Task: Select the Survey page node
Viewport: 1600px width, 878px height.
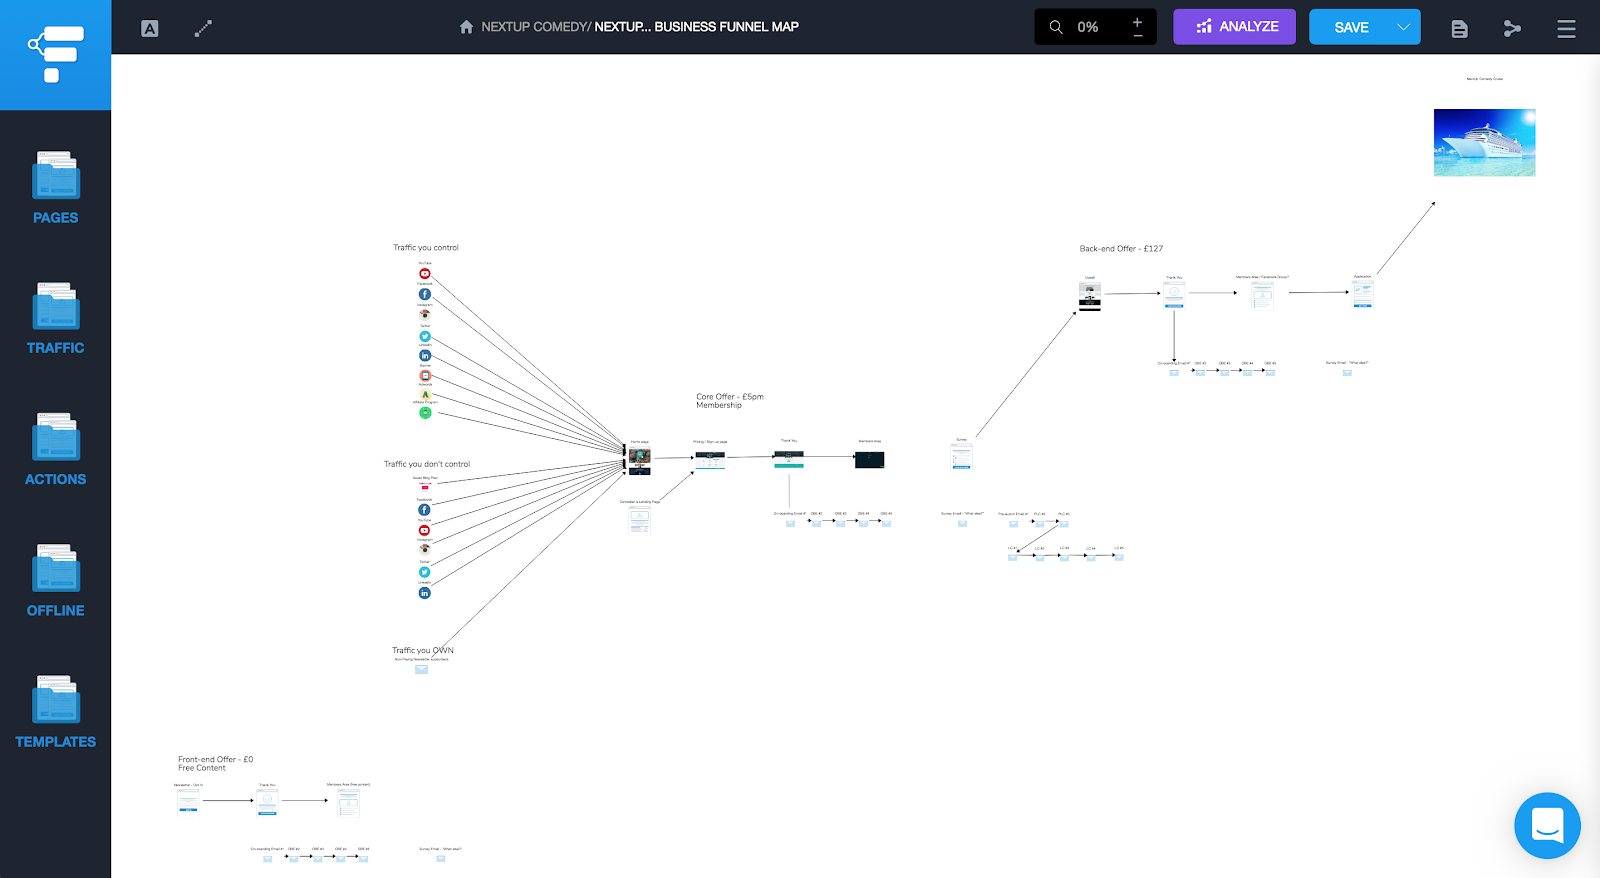Action: click(x=961, y=457)
